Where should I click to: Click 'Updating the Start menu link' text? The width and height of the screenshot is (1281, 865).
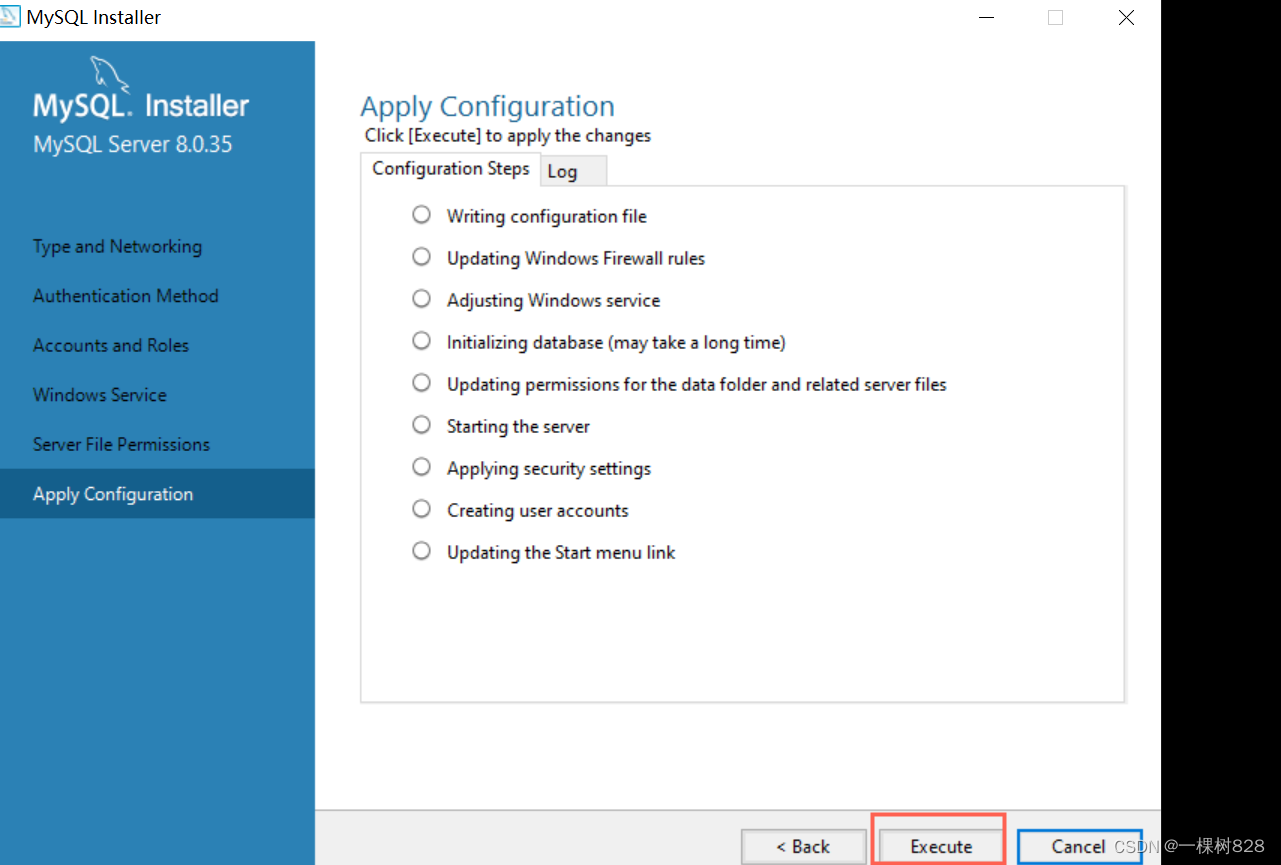[x=561, y=552]
